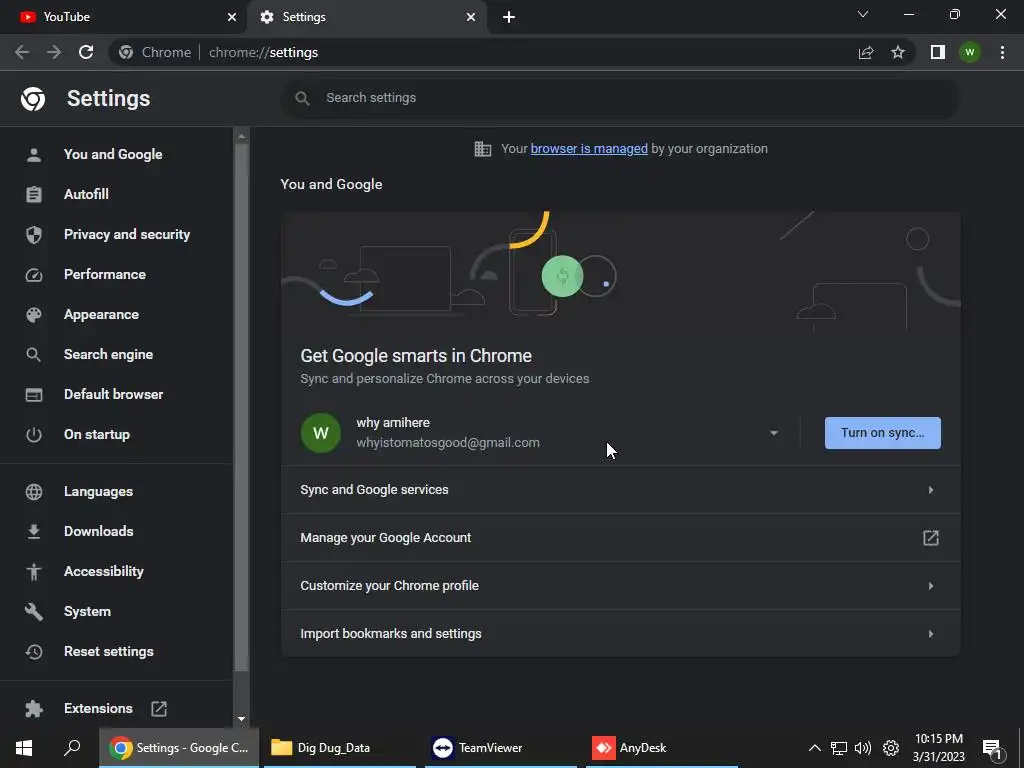Viewport: 1024px width, 768px height.
Task: Go back with the back arrow
Action: (x=22, y=52)
